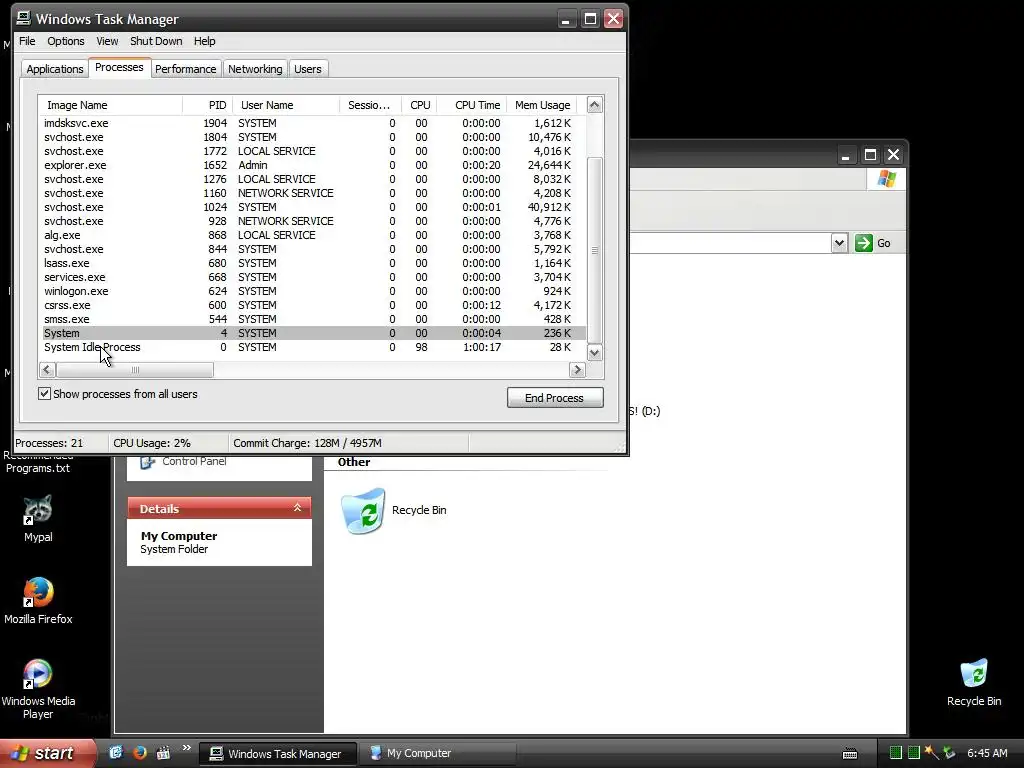Open the Shut Down menu
Screen dimensions: 1024x768
(156, 41)
